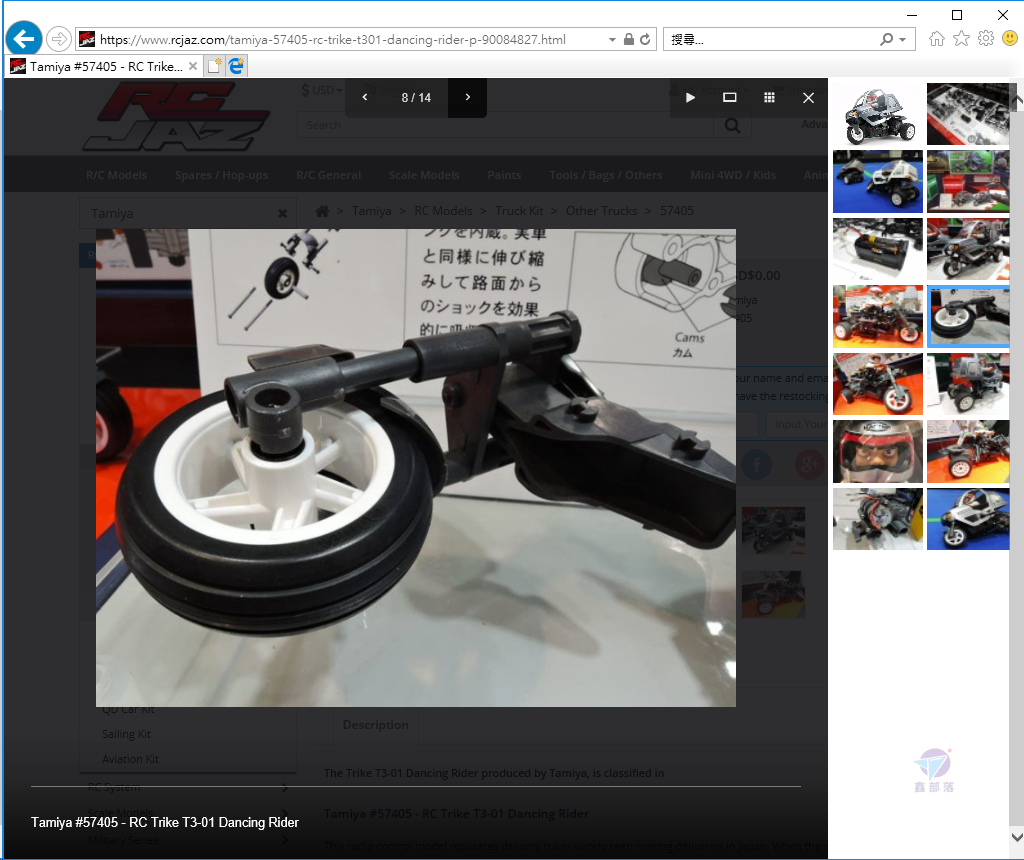Viewport: 1024px width, 860px height.
Task: Click the 8 / 14 image counter
Action: 416,97
